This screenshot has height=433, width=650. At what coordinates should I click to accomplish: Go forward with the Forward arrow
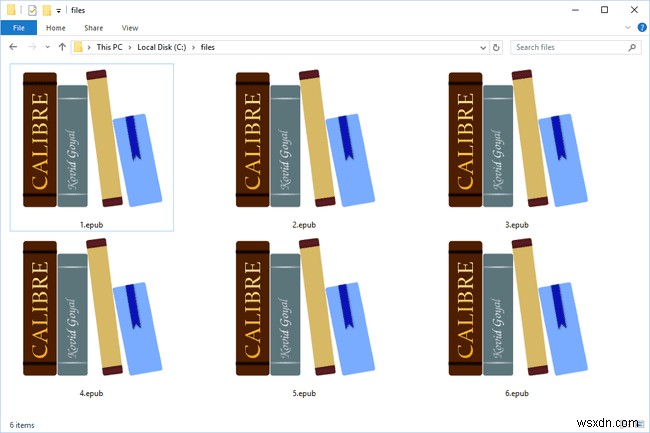click(x=32, y=47)
